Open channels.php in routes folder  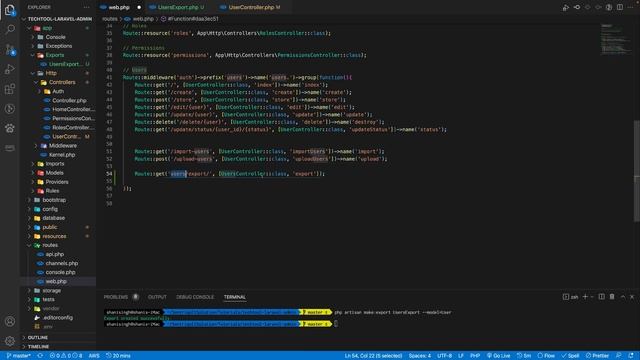coord(59,263)
